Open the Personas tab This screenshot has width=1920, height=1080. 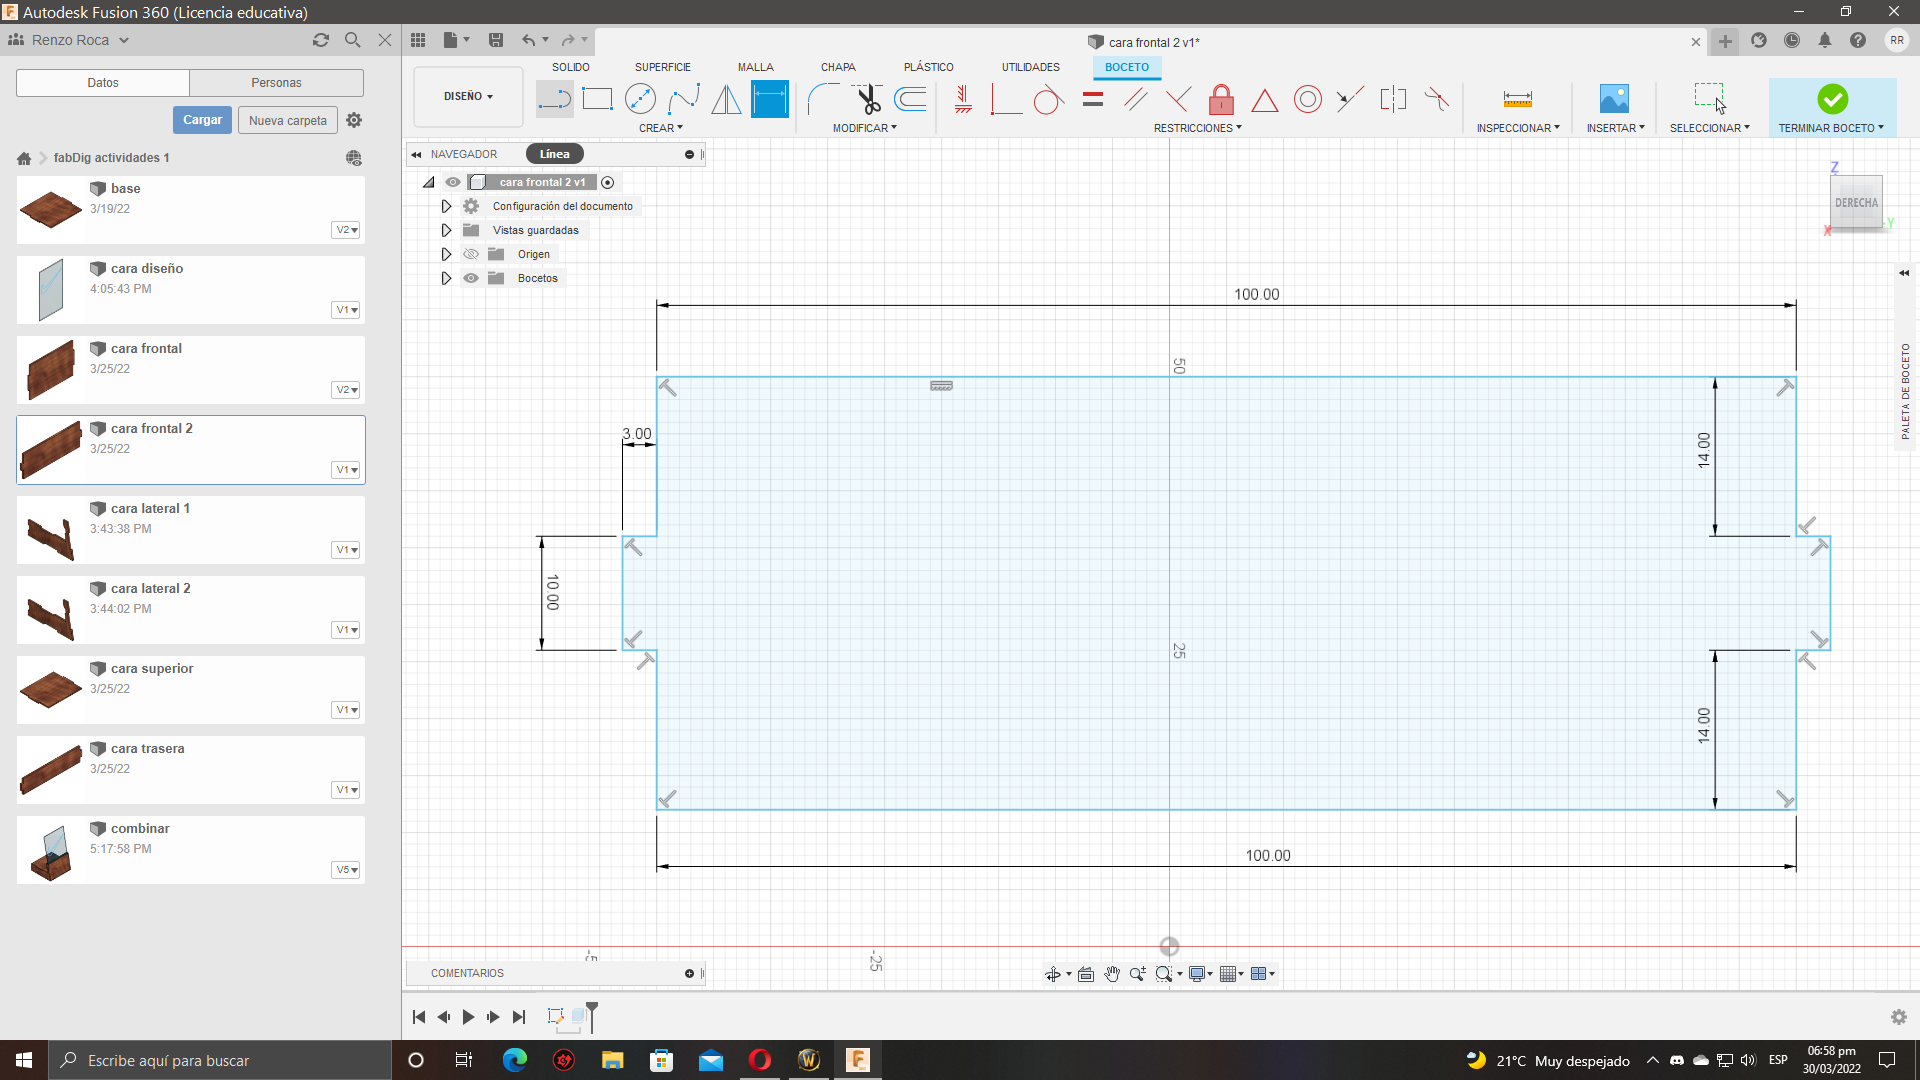click(x=276, y=83)
